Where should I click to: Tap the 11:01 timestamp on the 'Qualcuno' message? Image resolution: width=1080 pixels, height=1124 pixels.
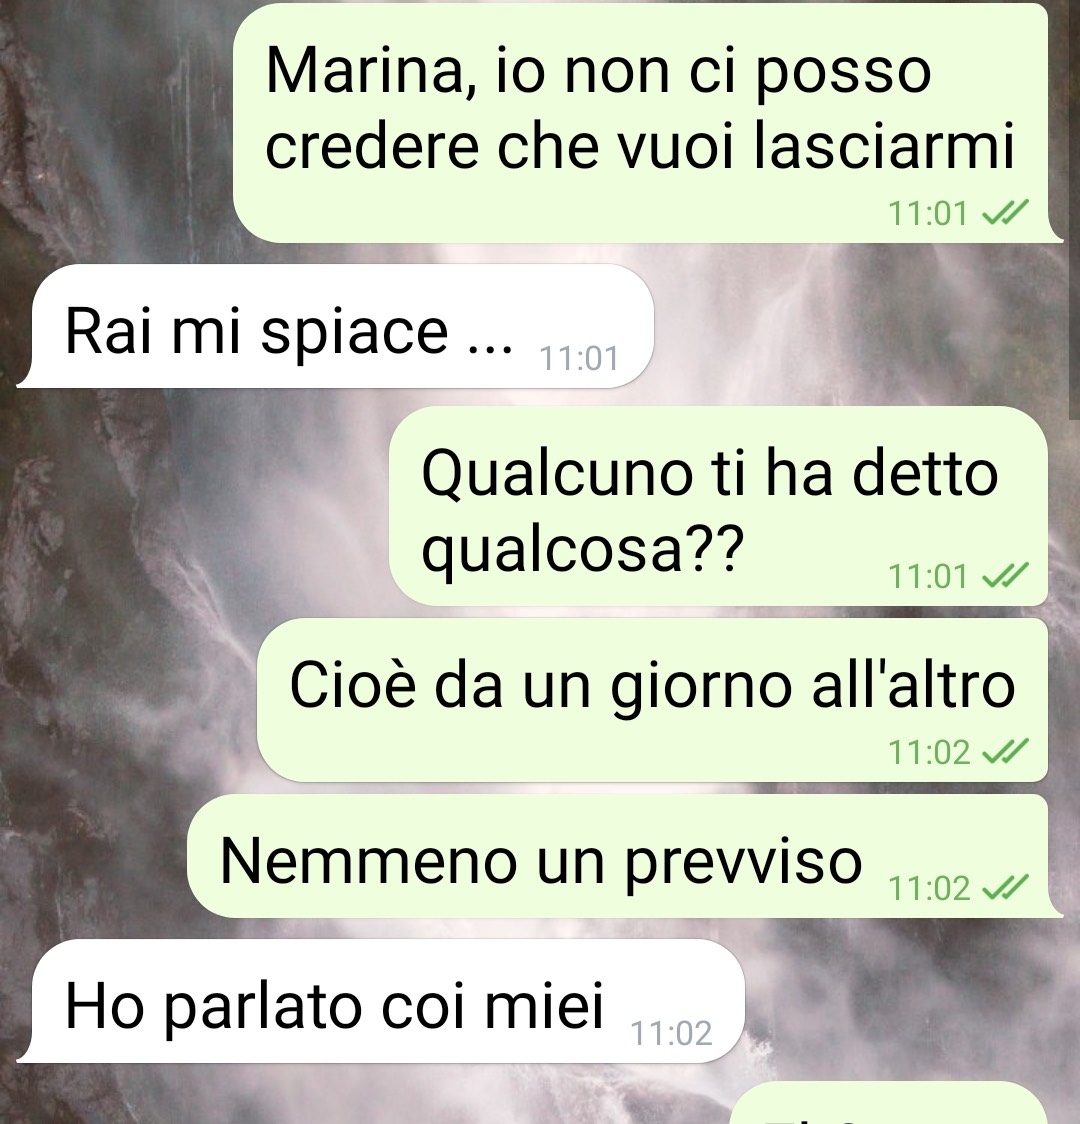tap(928, 576)
